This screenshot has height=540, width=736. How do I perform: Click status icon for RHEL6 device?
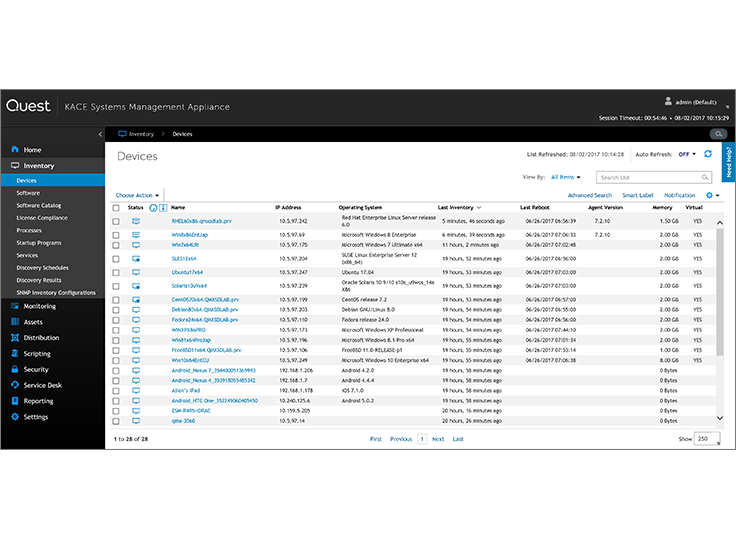(136, 221)
